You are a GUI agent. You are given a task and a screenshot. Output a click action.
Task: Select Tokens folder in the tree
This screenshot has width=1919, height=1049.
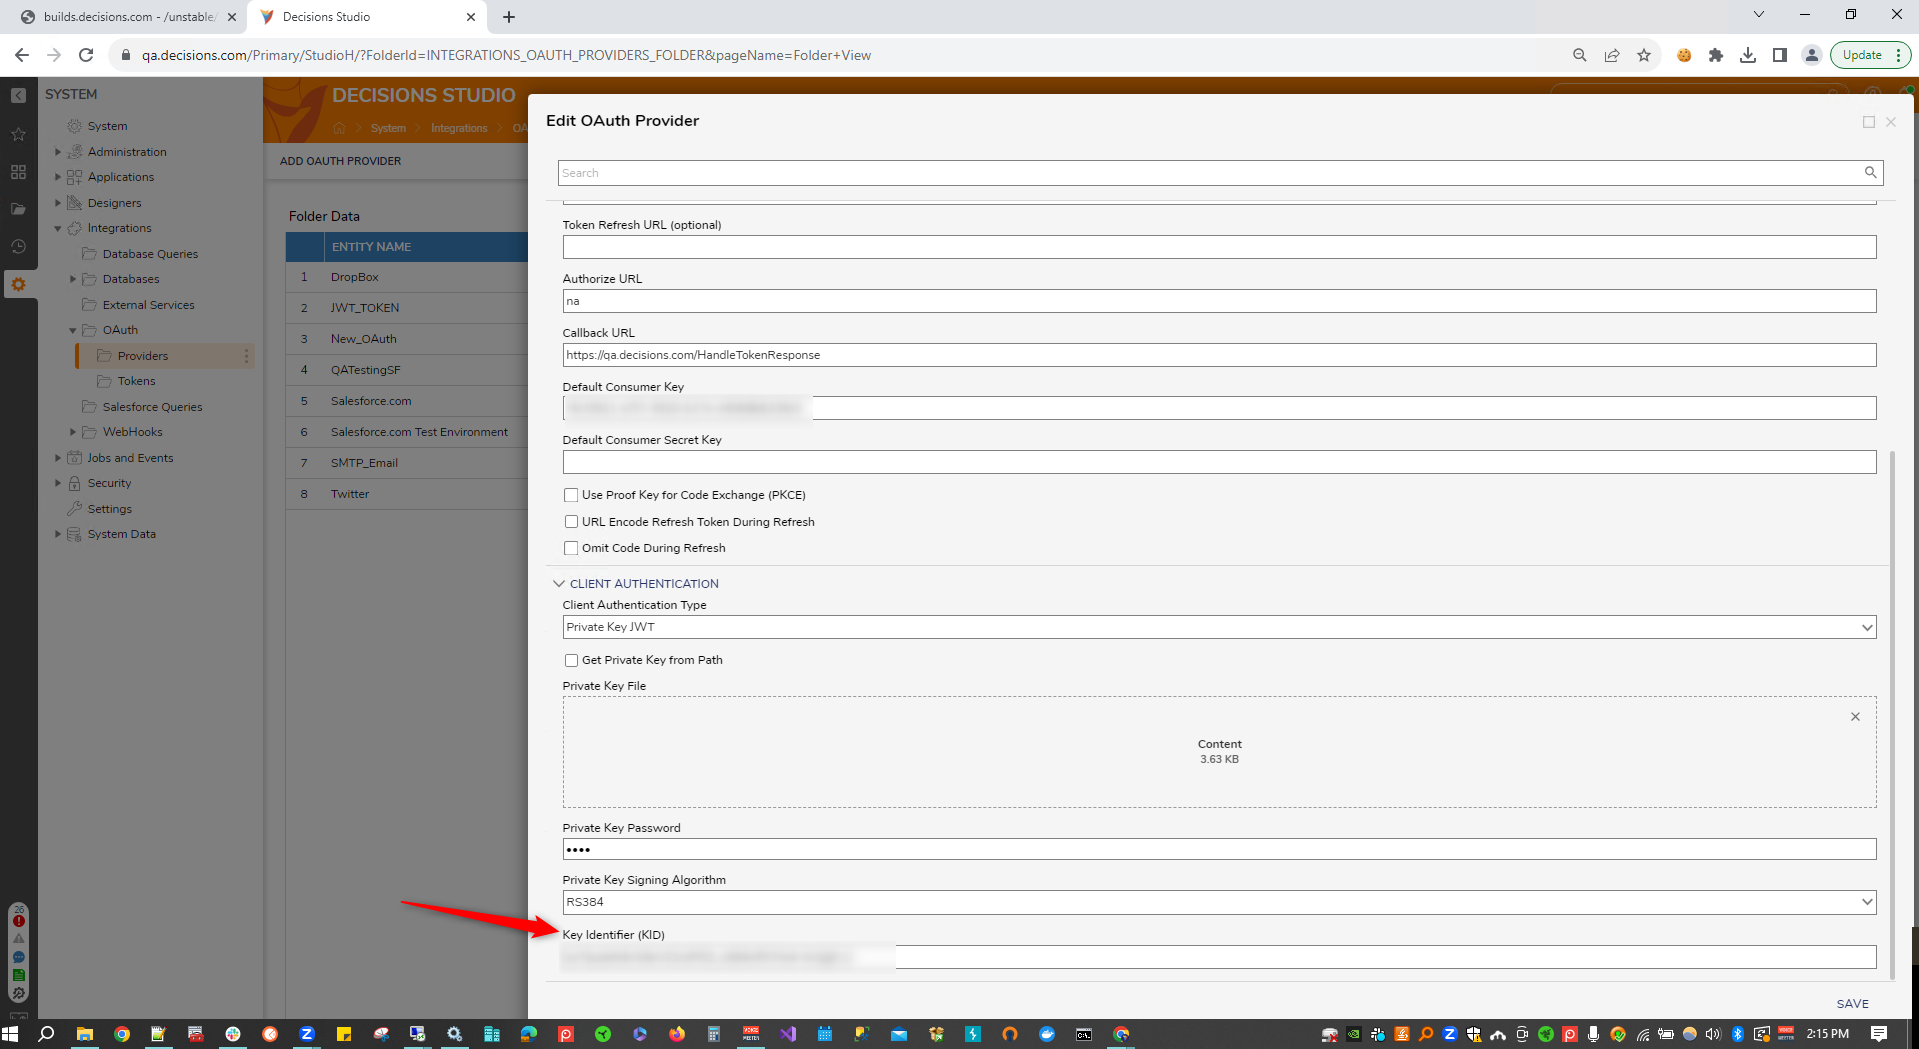pyautogui.click(x=136, y=381)
